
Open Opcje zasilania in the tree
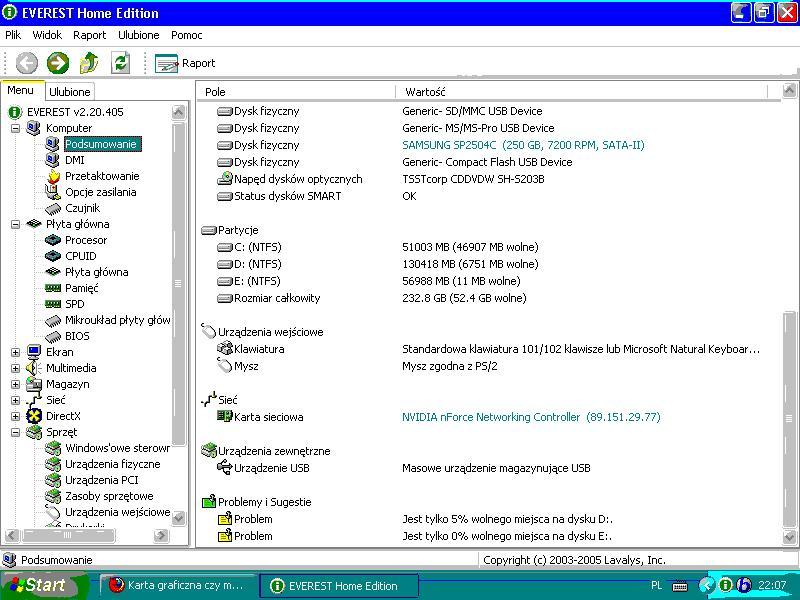point(101,192)
